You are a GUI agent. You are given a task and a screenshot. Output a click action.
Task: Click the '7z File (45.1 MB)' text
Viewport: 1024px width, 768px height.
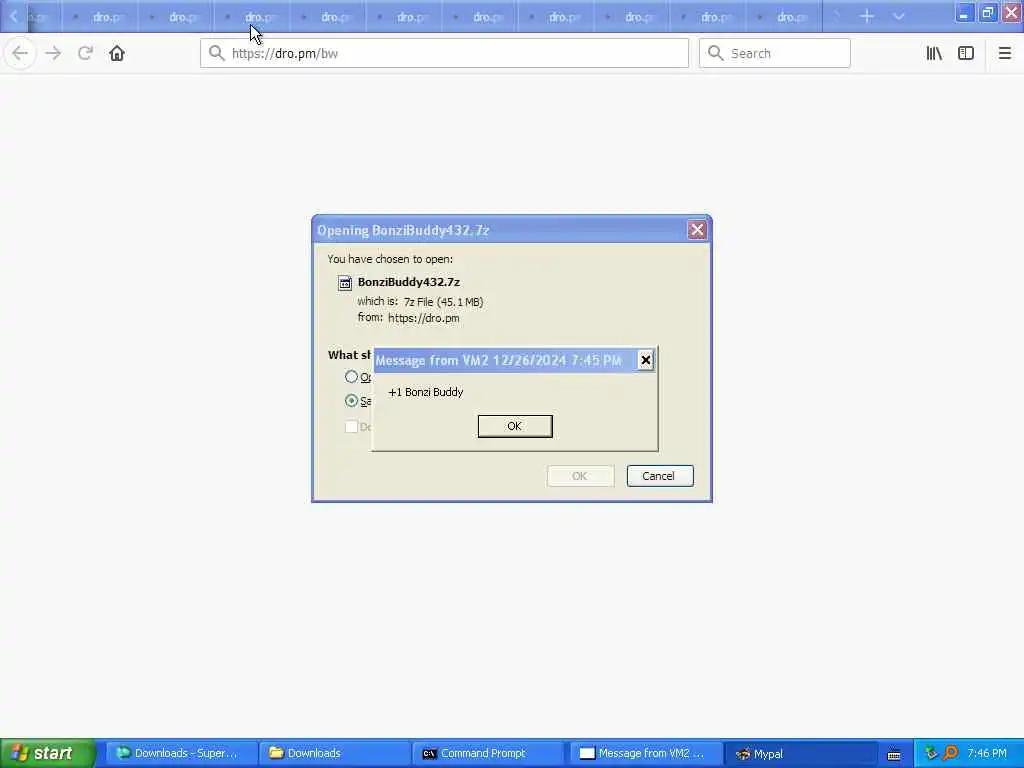coord(443,302)
